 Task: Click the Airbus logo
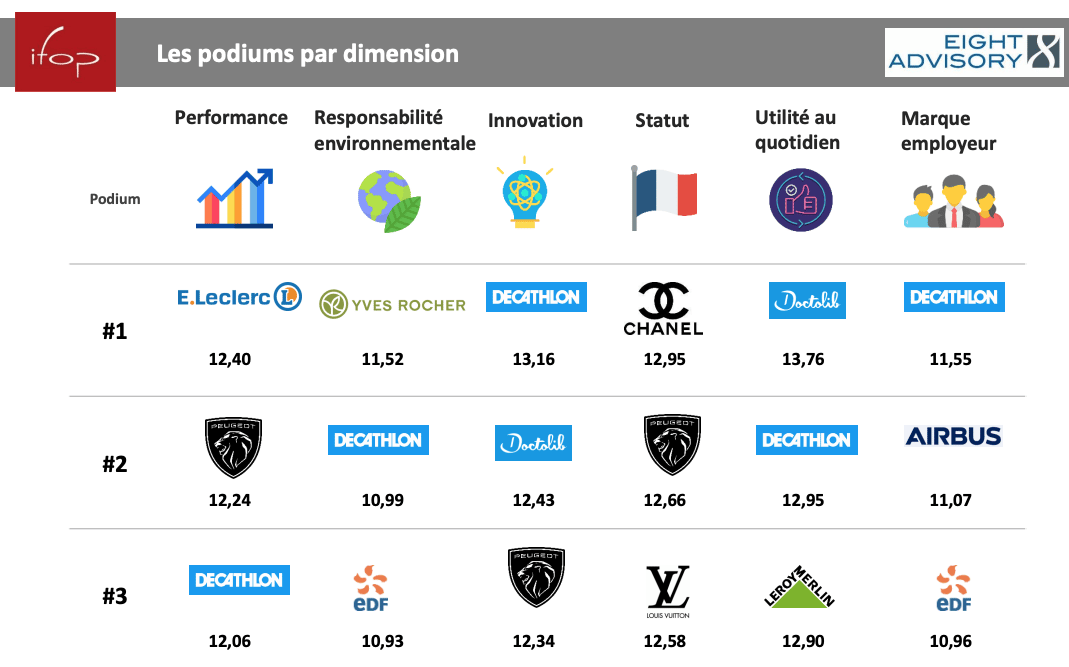[953, 436]
